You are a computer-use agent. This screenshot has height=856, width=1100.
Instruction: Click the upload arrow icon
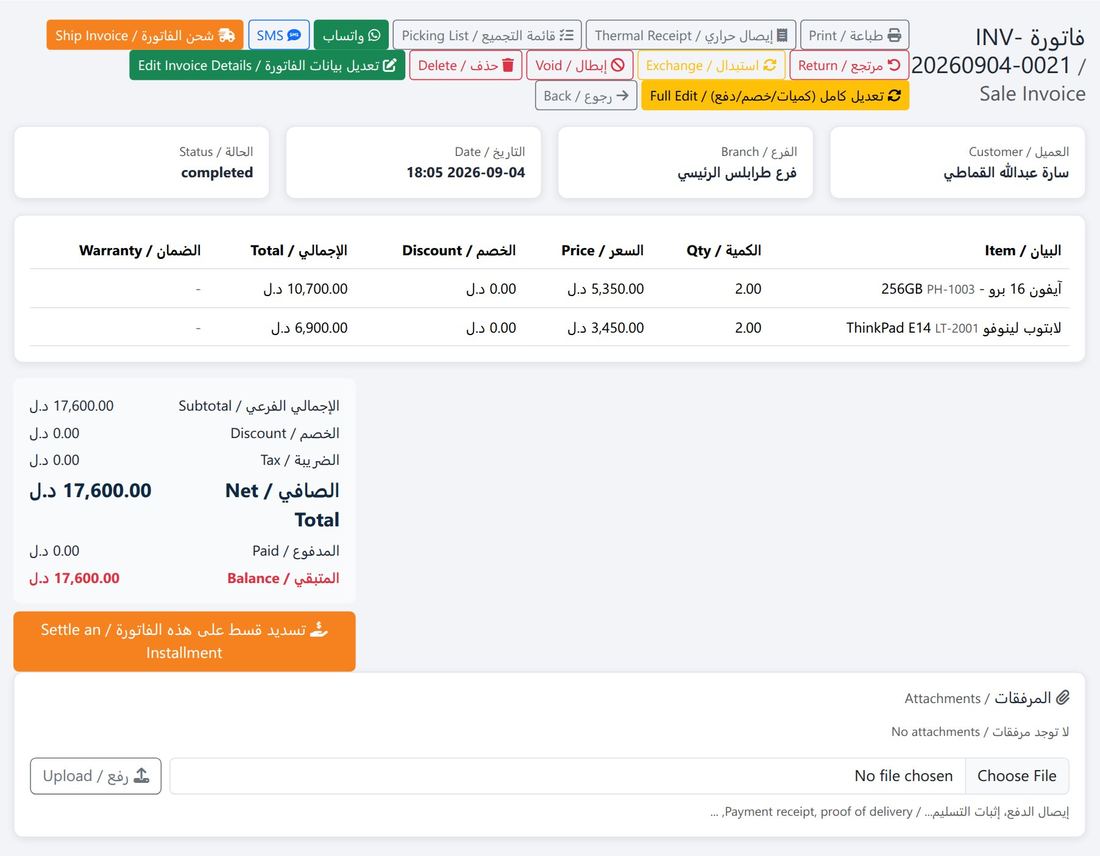click(142, 775)
